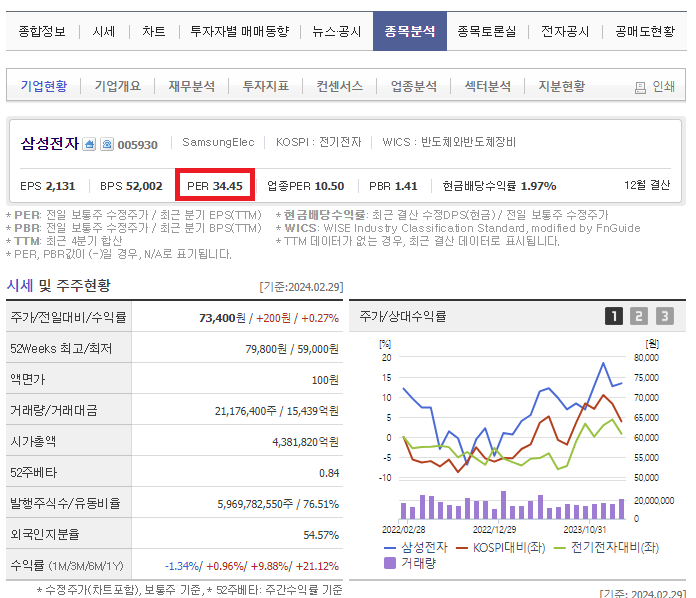Open the 뉴스·공시 tab

click(x=336, y=32)
